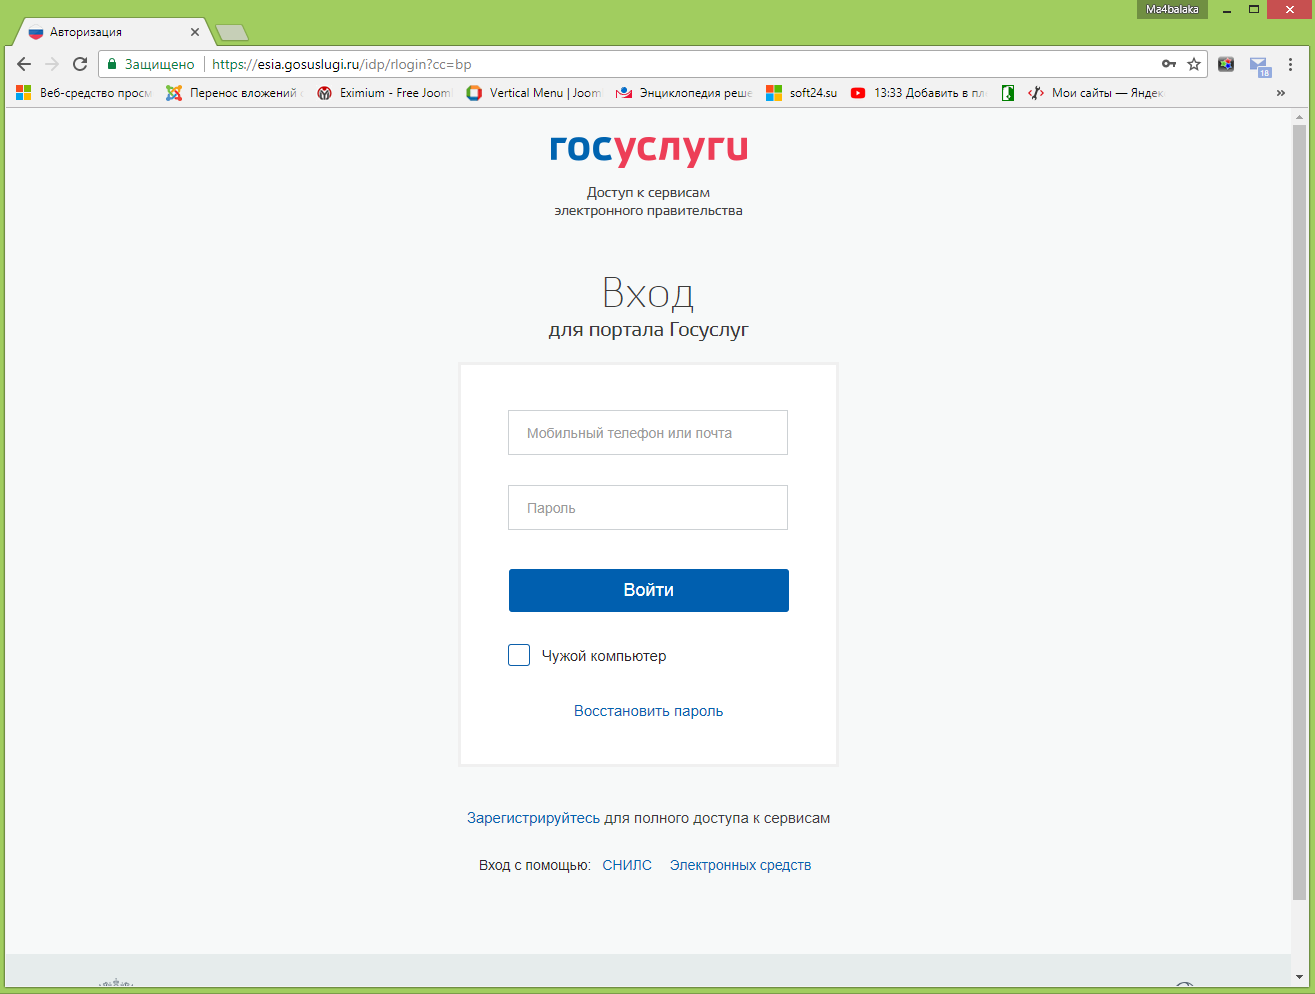The image size is (1315, 994).
Task: Click the address bar URL
Action: [342, 64]
